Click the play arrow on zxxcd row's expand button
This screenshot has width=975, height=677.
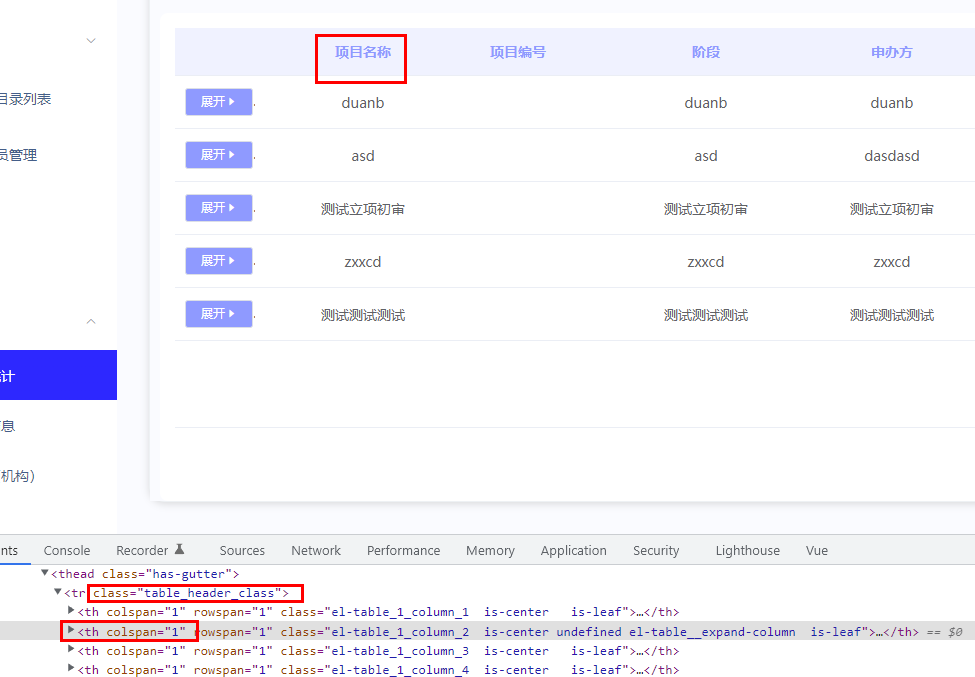pos(232,261)
